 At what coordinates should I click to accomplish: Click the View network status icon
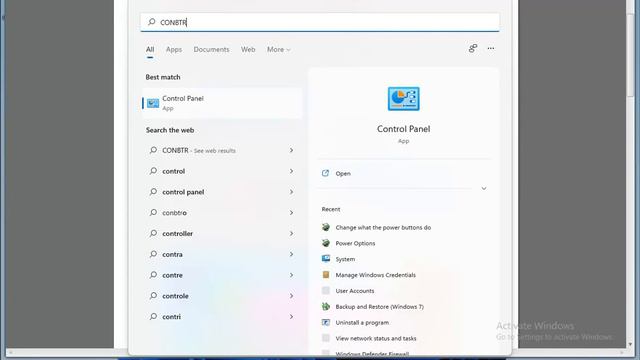326,338
